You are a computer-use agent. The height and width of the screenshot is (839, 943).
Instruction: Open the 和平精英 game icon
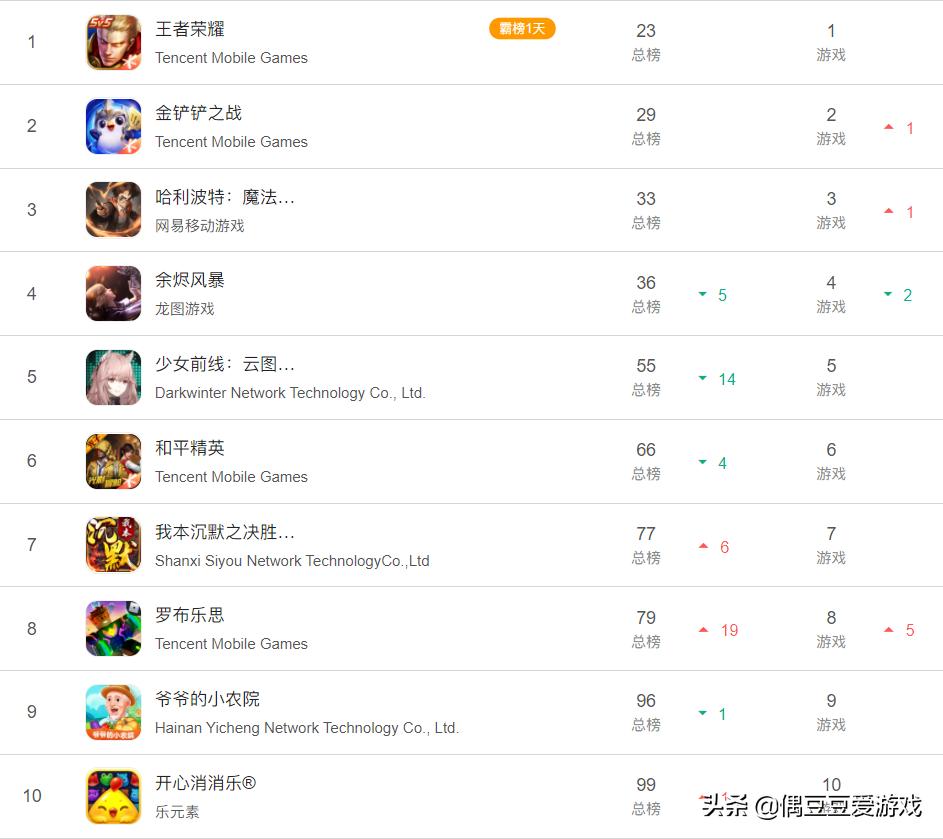[x=114, y=461]
